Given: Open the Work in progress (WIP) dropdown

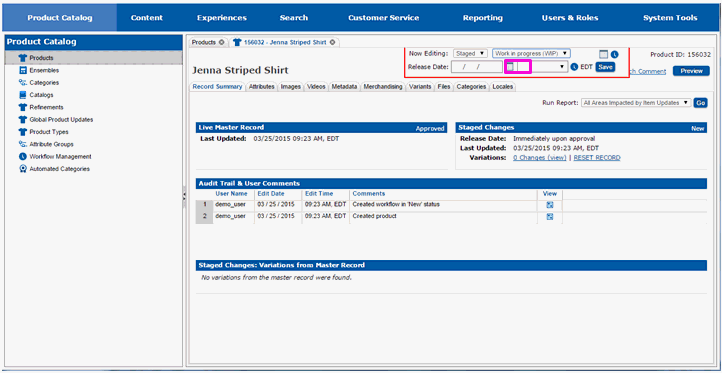Looking at the screenshot, I should (x=532, y=54).
